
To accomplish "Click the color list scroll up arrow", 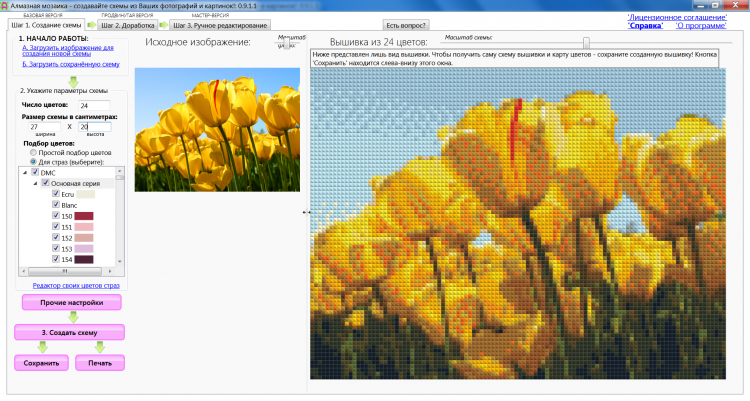I will [120, 171].
